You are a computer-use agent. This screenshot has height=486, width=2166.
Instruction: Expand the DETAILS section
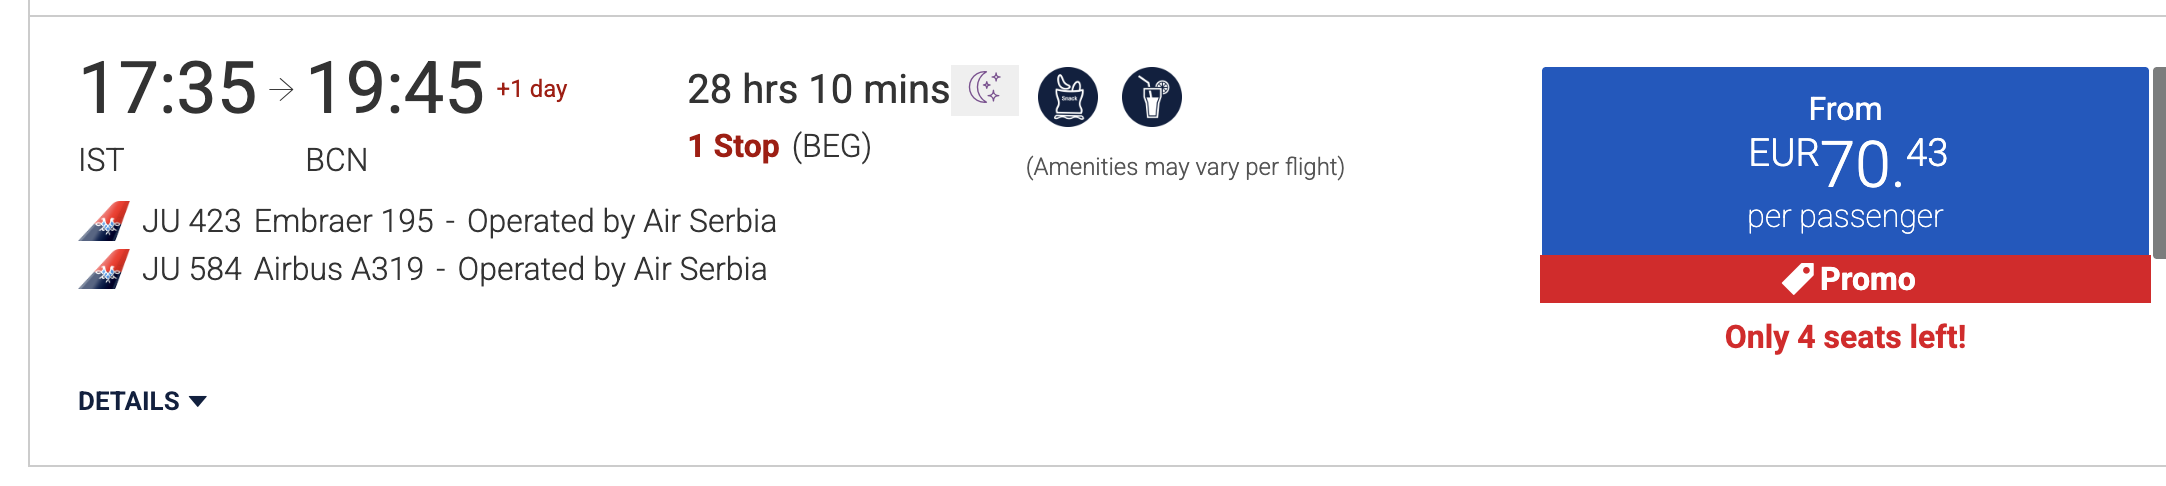click(142, 401)
